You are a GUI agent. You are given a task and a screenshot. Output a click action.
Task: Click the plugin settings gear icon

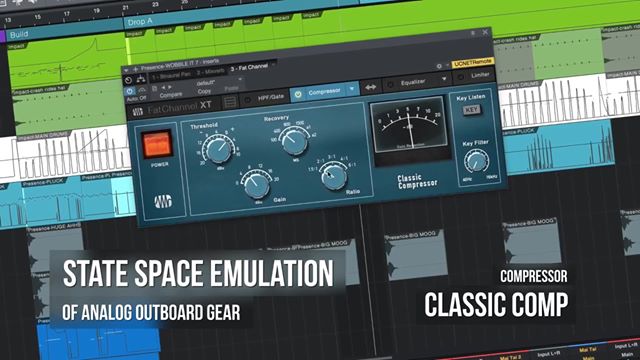point(439,66)
